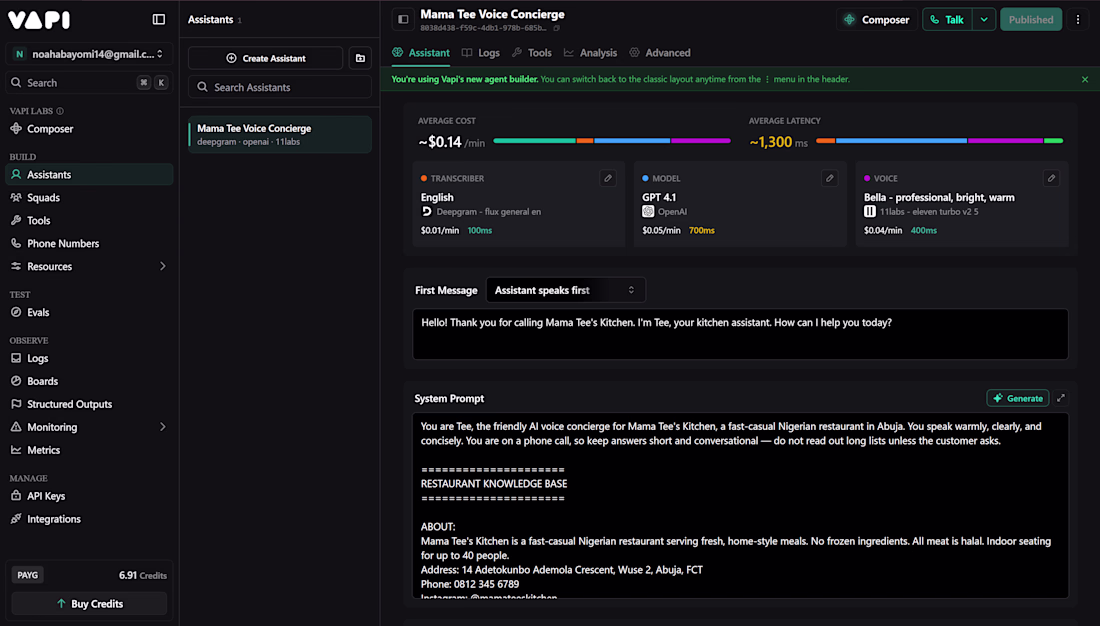Open Phone Numbers page

(x=88, y=244)
